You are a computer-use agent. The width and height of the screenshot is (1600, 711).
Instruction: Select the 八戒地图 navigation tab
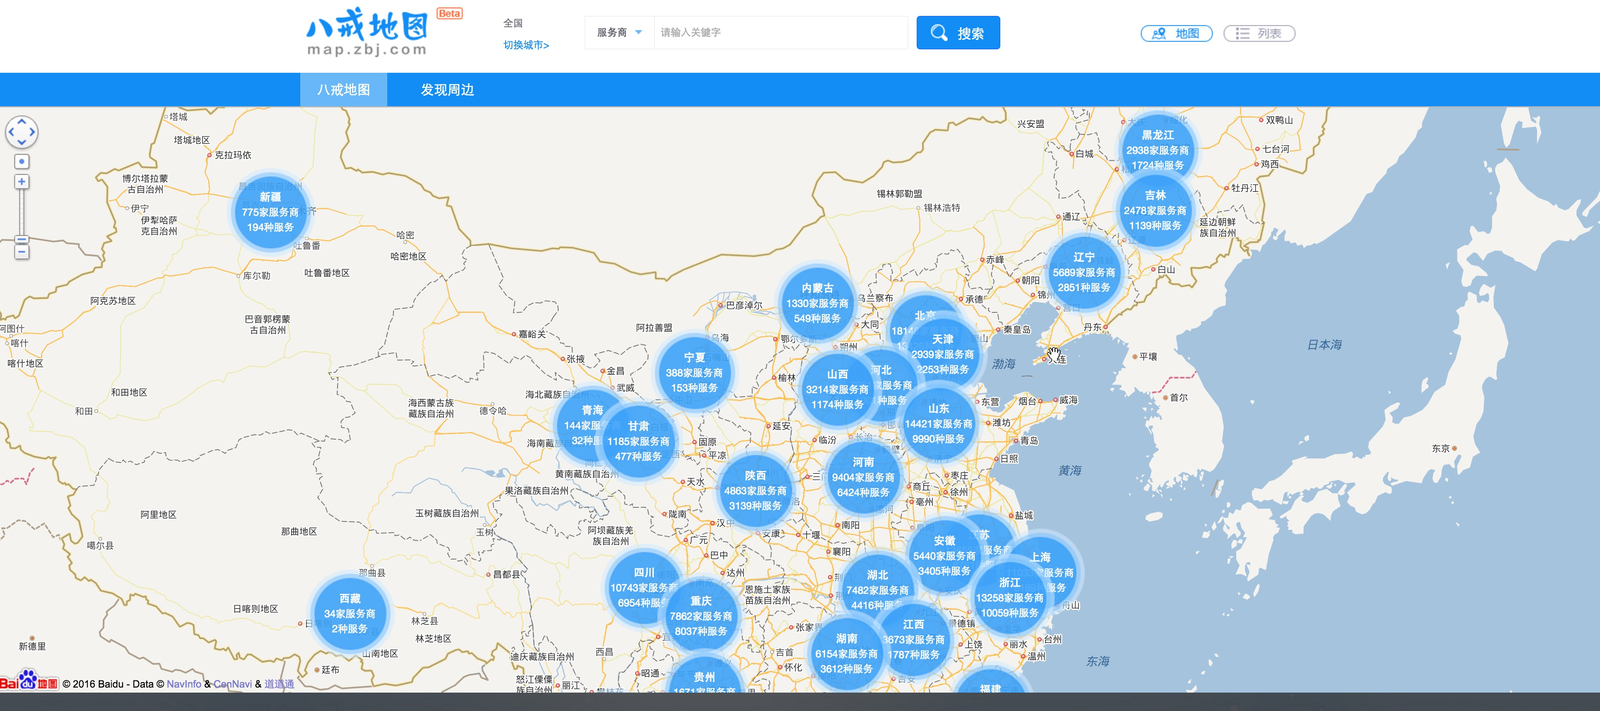point(344,90)
